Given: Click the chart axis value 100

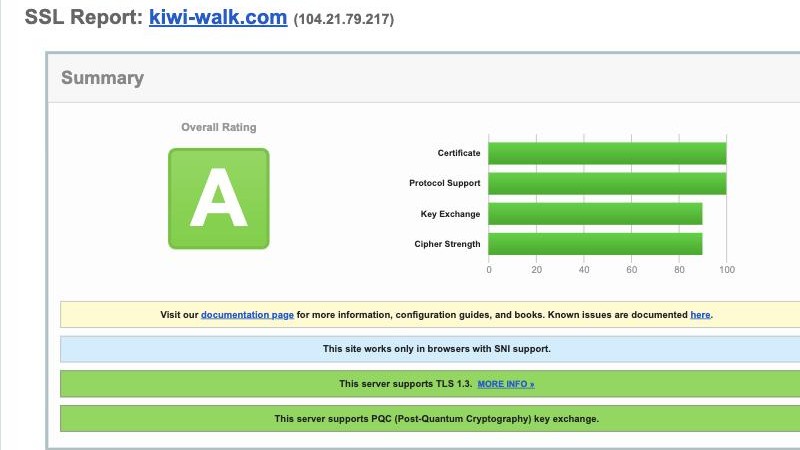Looking at the screenshot, I should click(x=727, y=270).
